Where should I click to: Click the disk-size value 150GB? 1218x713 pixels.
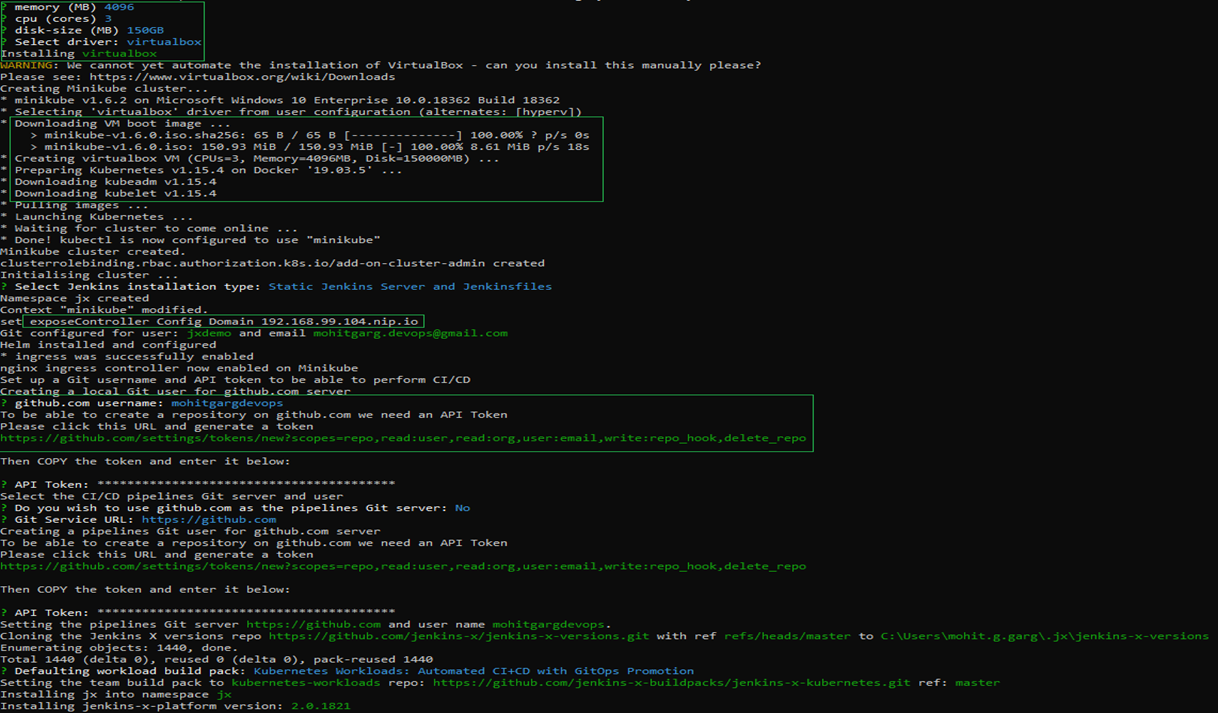[x=145, y=30]
